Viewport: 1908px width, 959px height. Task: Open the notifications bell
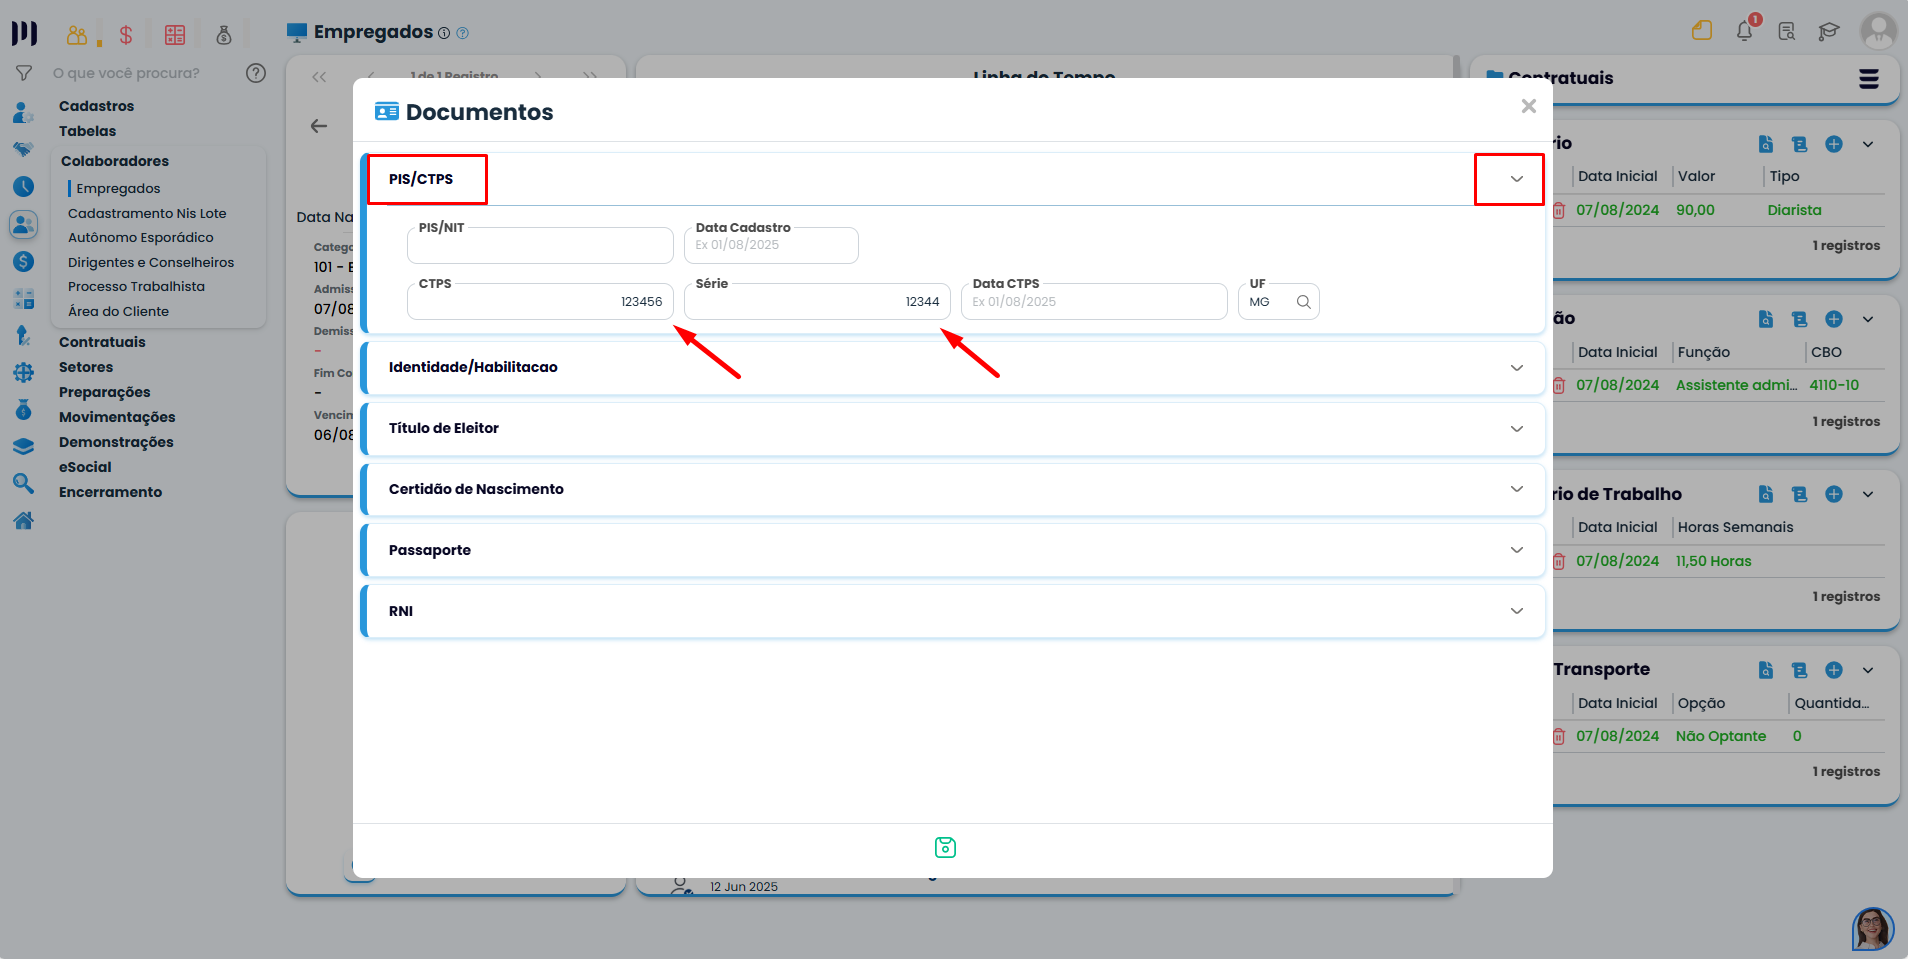click(1745, 30)
